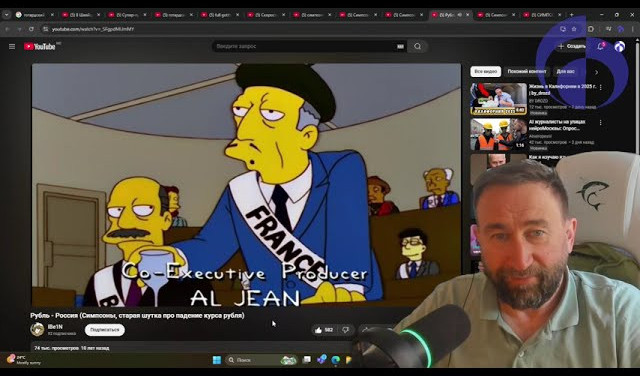This screenshot has height=376, width=640.
Task: Open Microsoft Edge from the taskbar
Action: 336,359
